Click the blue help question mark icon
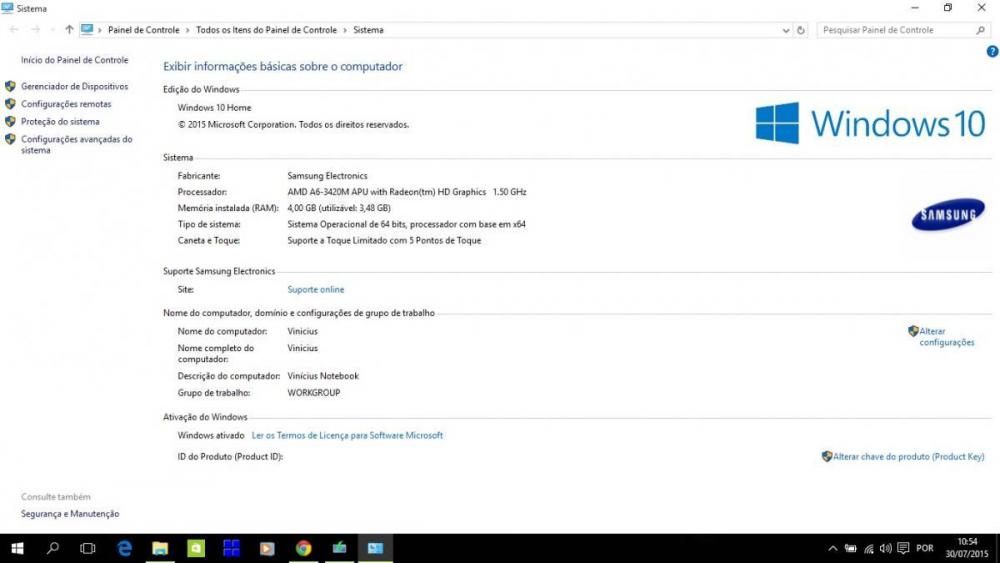 click(992, 51)
